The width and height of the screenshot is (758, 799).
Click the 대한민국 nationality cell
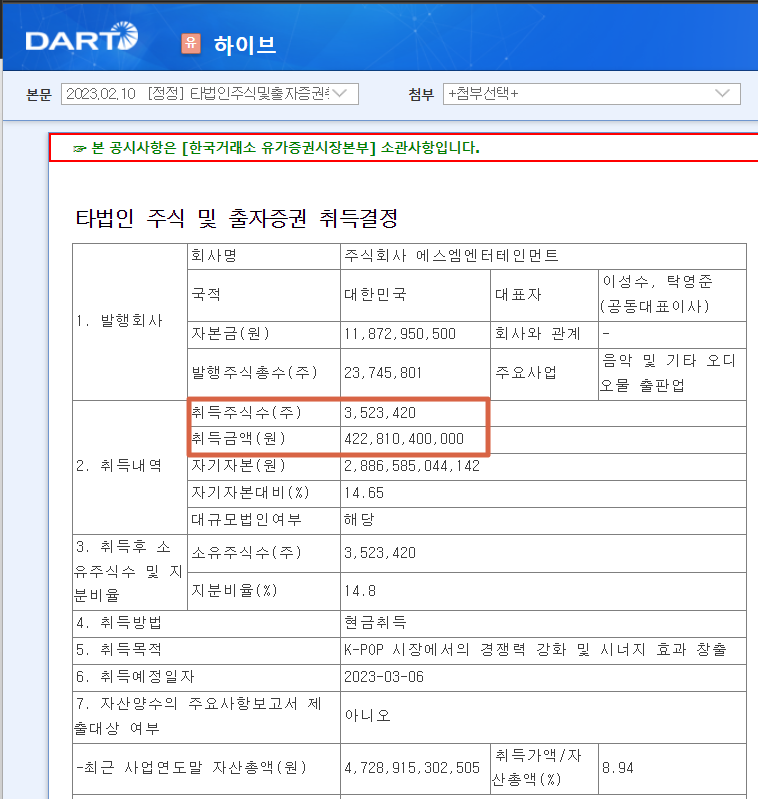point(415,295)
